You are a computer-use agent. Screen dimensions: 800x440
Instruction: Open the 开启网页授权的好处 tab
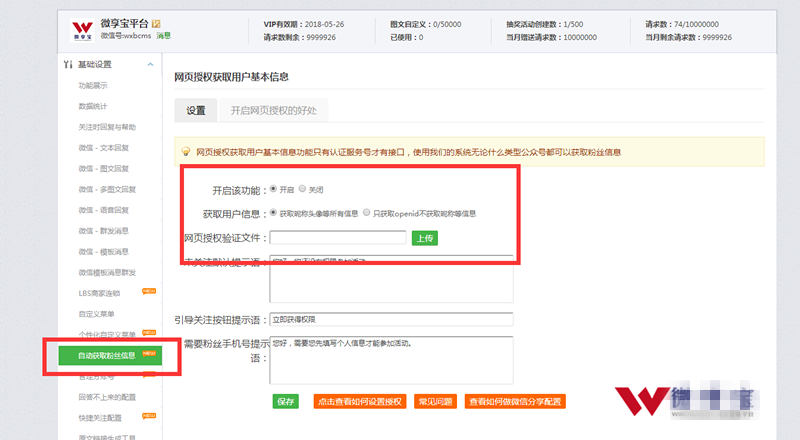pyautogui.click(x=272, y=110)
